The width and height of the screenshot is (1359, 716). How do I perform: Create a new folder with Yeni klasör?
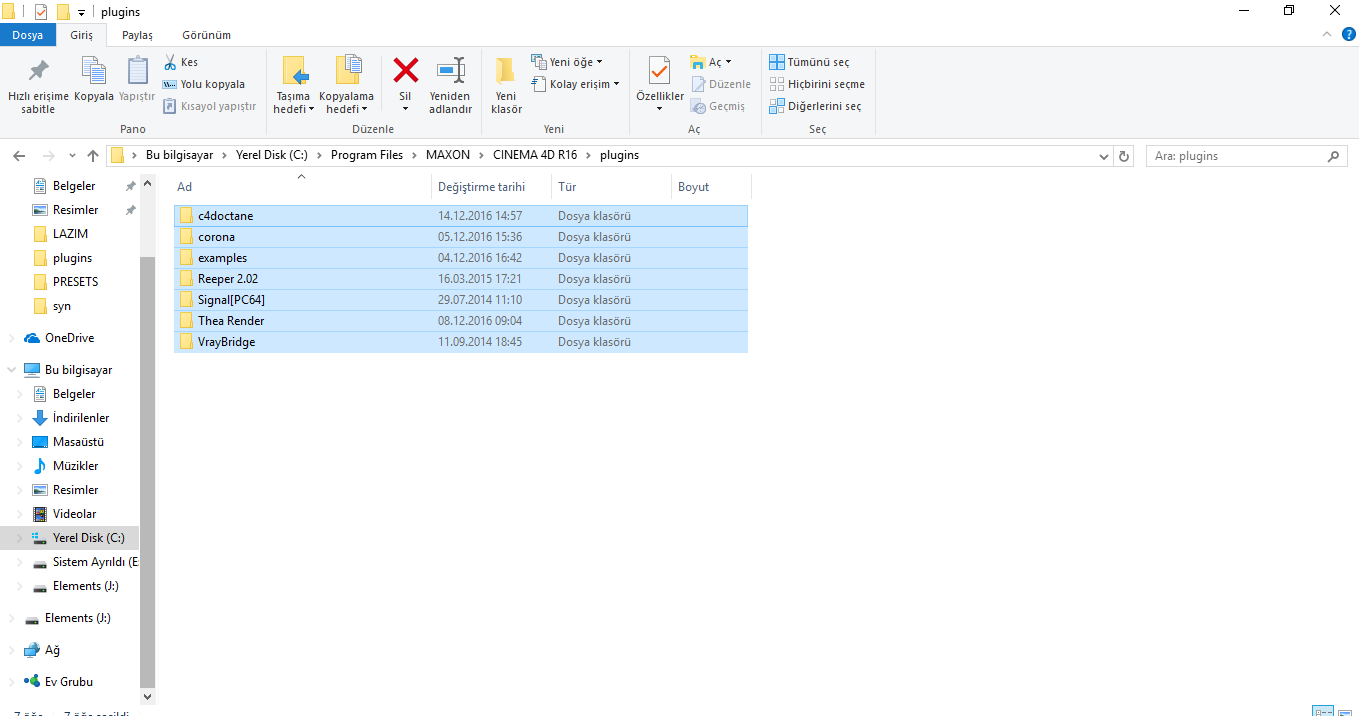coord(506,85)
